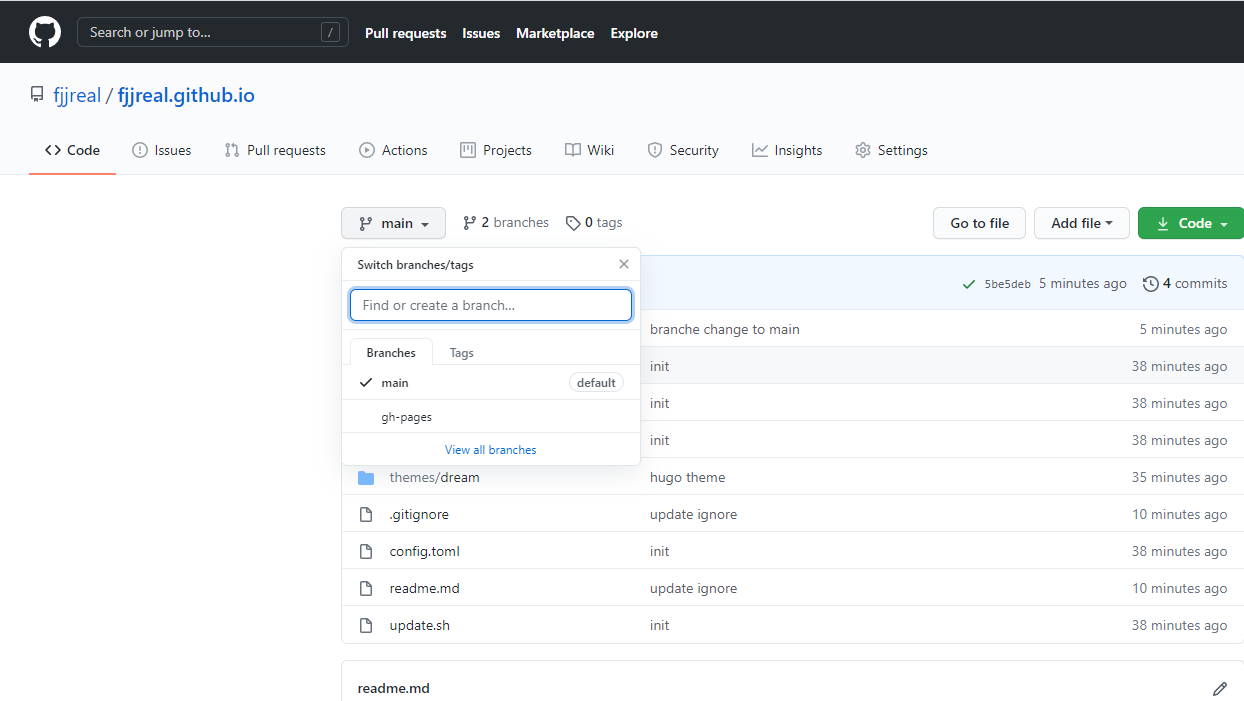Click the config.toml file icon

pyautogui.click(x=366, y=551)
